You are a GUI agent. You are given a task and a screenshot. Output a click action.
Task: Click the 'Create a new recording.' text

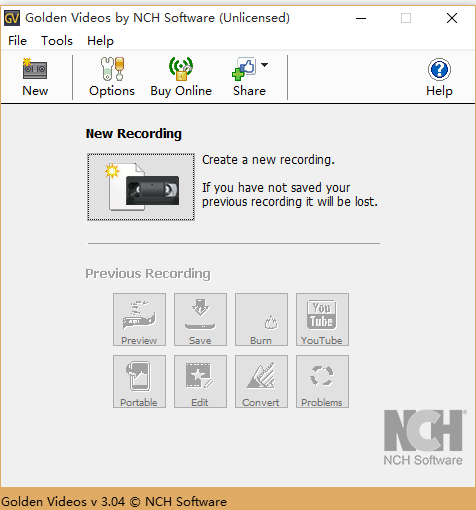[x=268, y=160]
